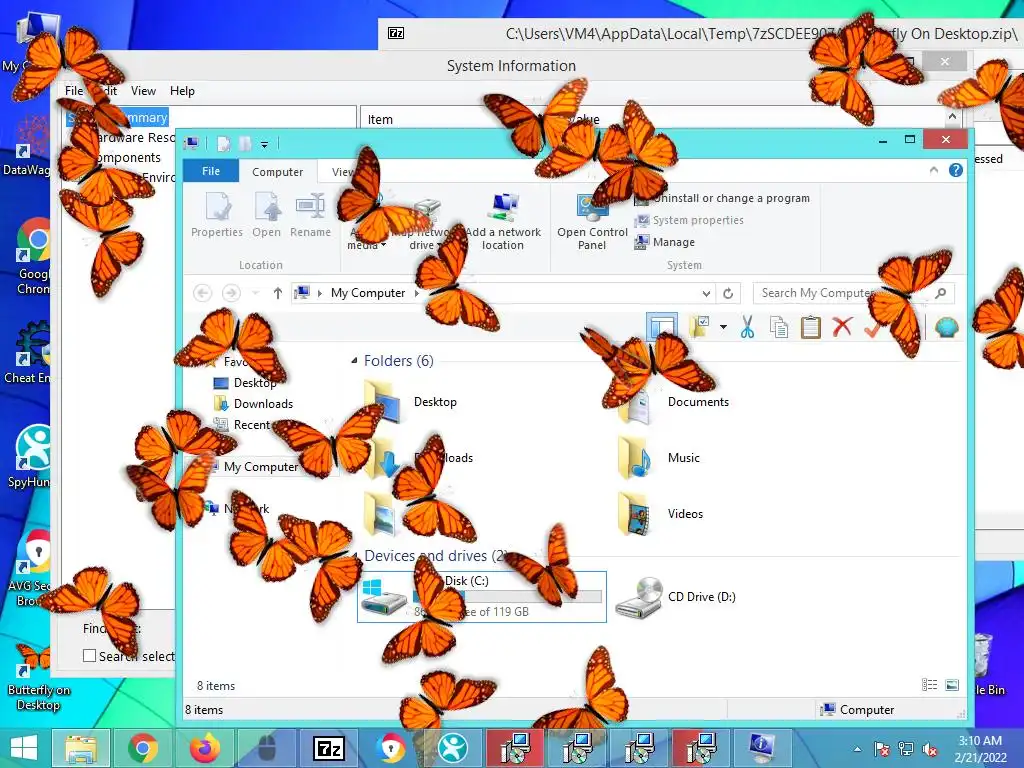Select Recent in navigation pane

coord(242,424)
